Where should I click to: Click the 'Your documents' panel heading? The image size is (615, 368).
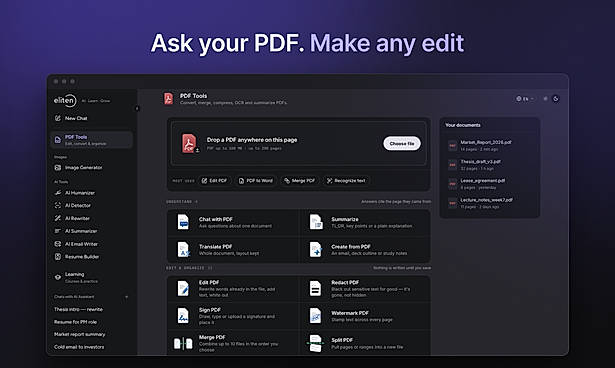[x=463, y=125]
